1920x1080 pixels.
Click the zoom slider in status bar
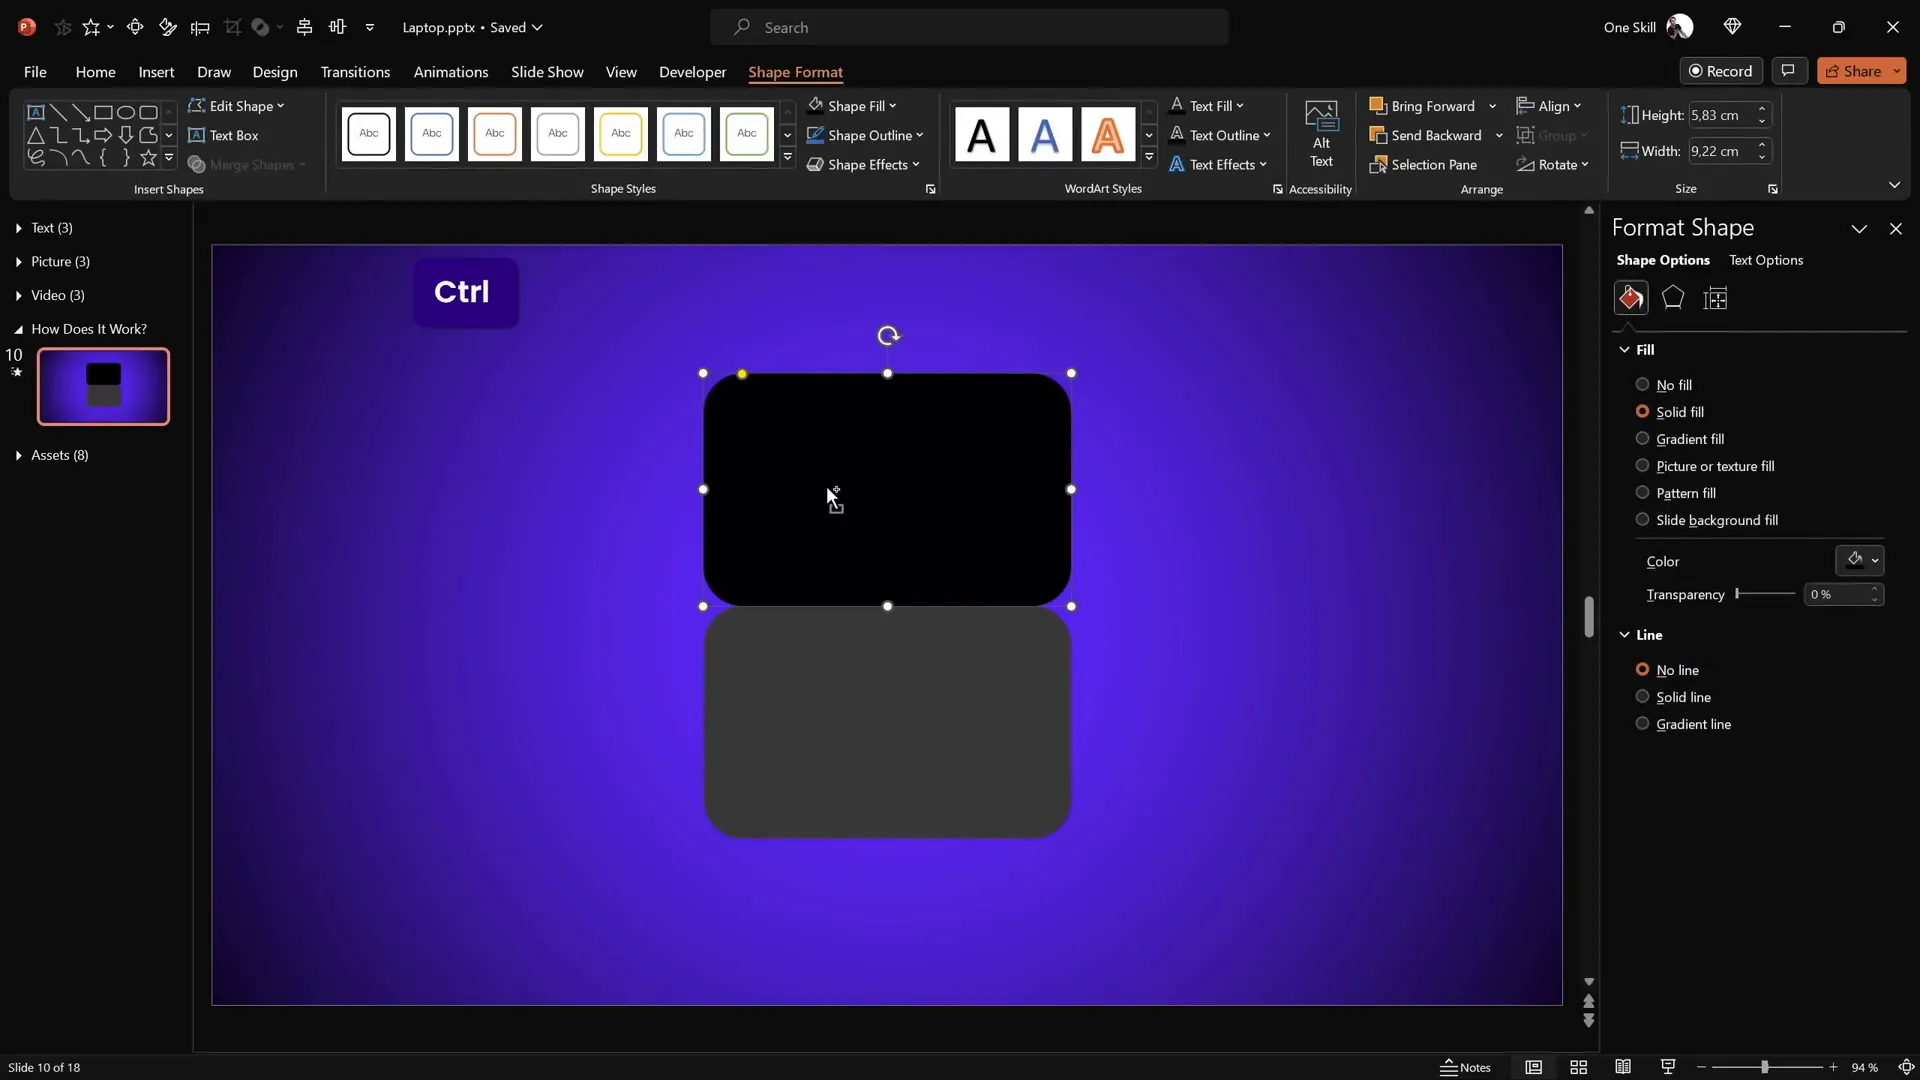(x=1765, y=1067)
